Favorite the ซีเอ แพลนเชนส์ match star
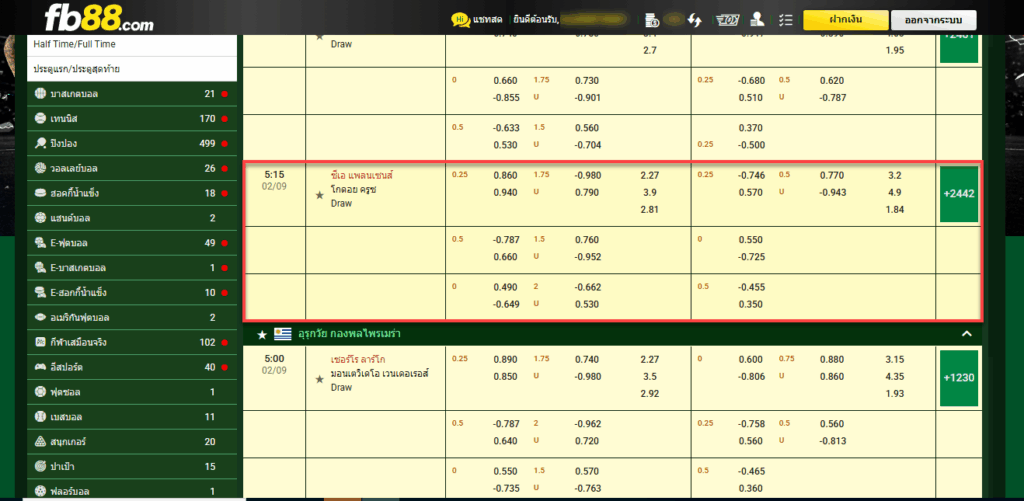Viewport: 1024px width, 501px height. 319,195
